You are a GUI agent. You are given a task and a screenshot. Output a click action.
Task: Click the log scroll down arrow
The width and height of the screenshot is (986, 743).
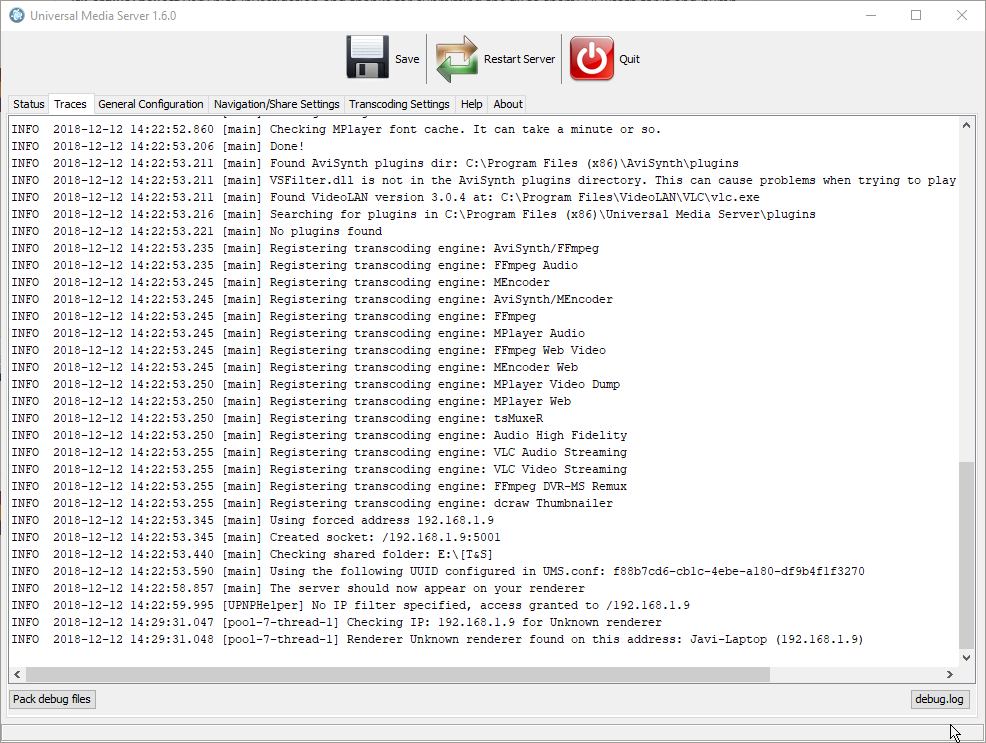click(x=967, y=658)
